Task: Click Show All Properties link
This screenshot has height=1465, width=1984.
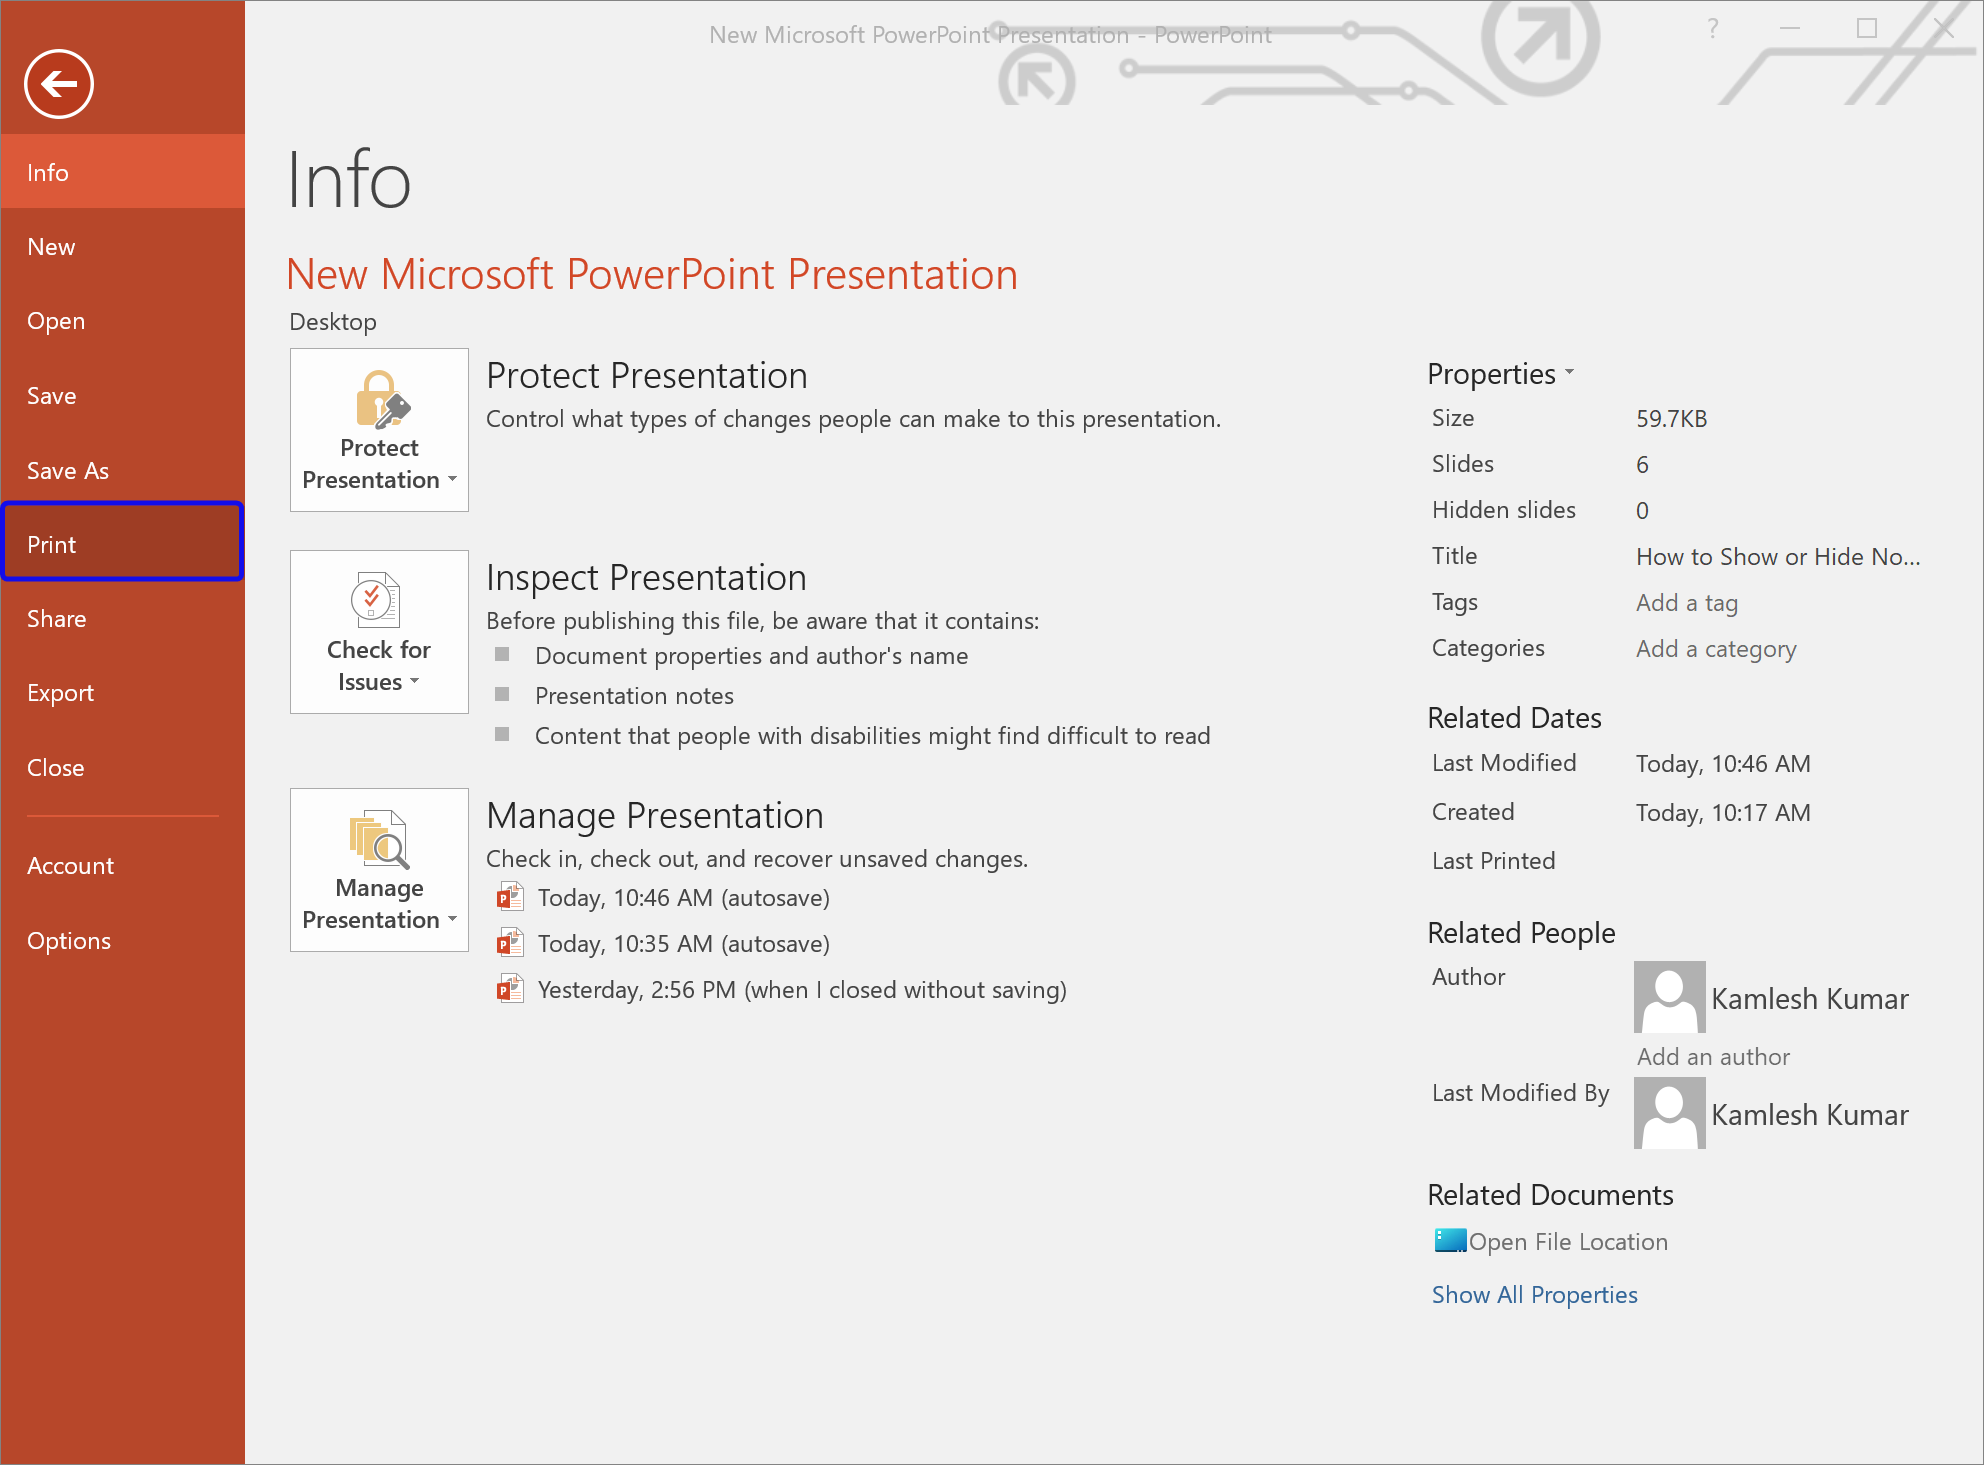Action: point(1534,1294)
